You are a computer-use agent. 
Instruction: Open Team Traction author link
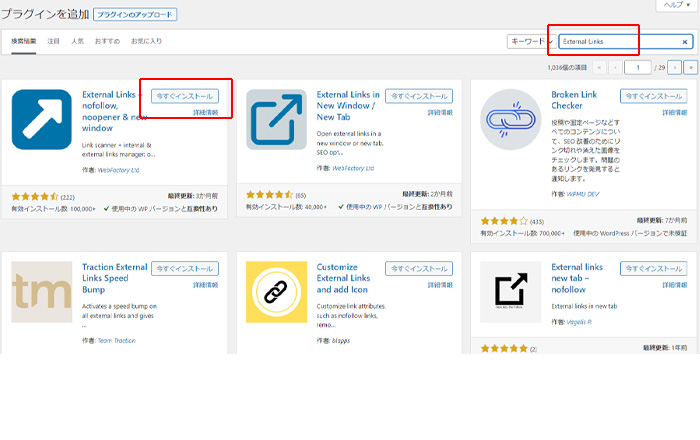point(117,340)
